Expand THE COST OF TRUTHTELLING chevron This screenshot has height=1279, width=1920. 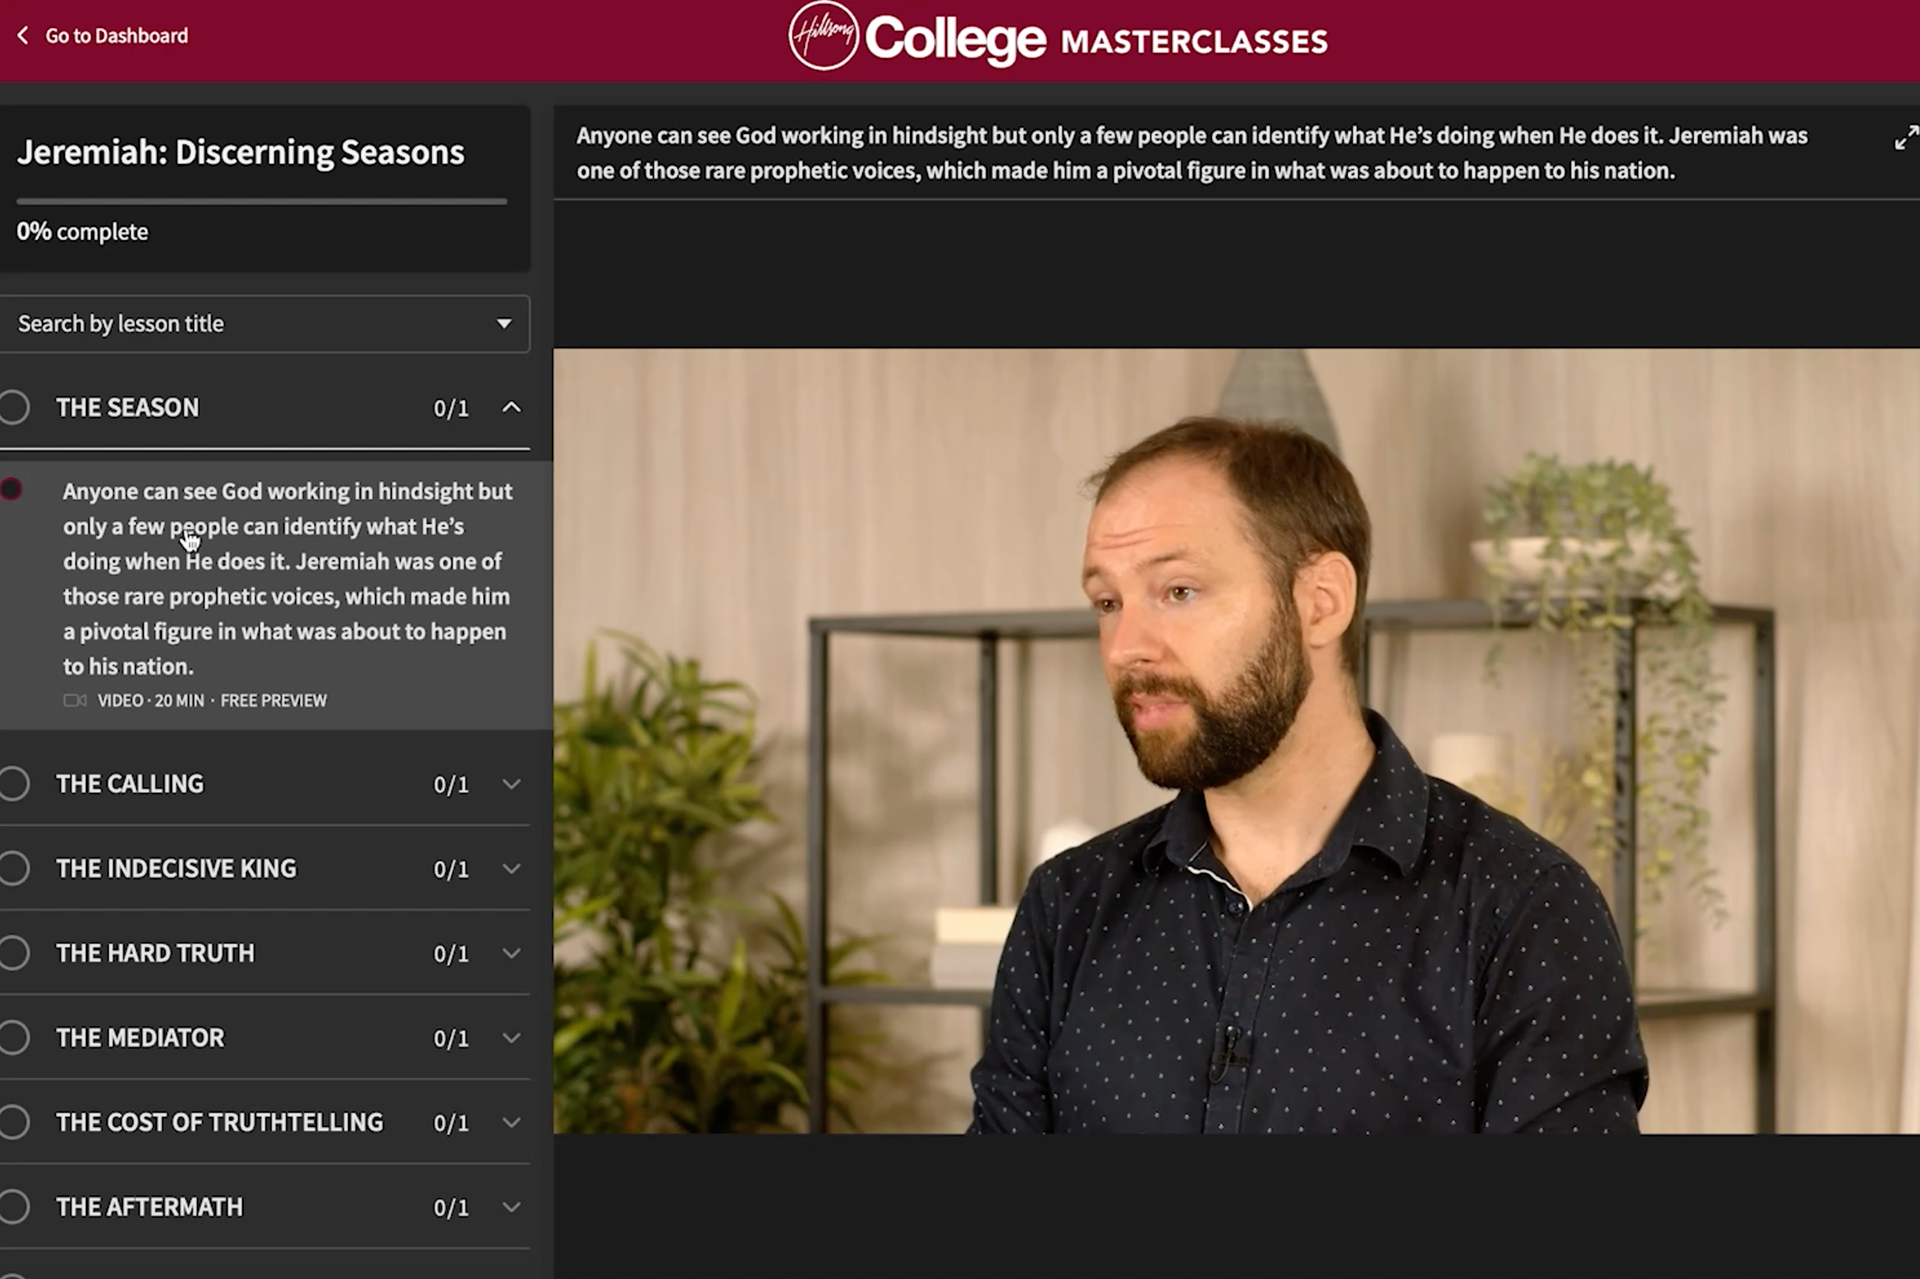pos(511,1123)
